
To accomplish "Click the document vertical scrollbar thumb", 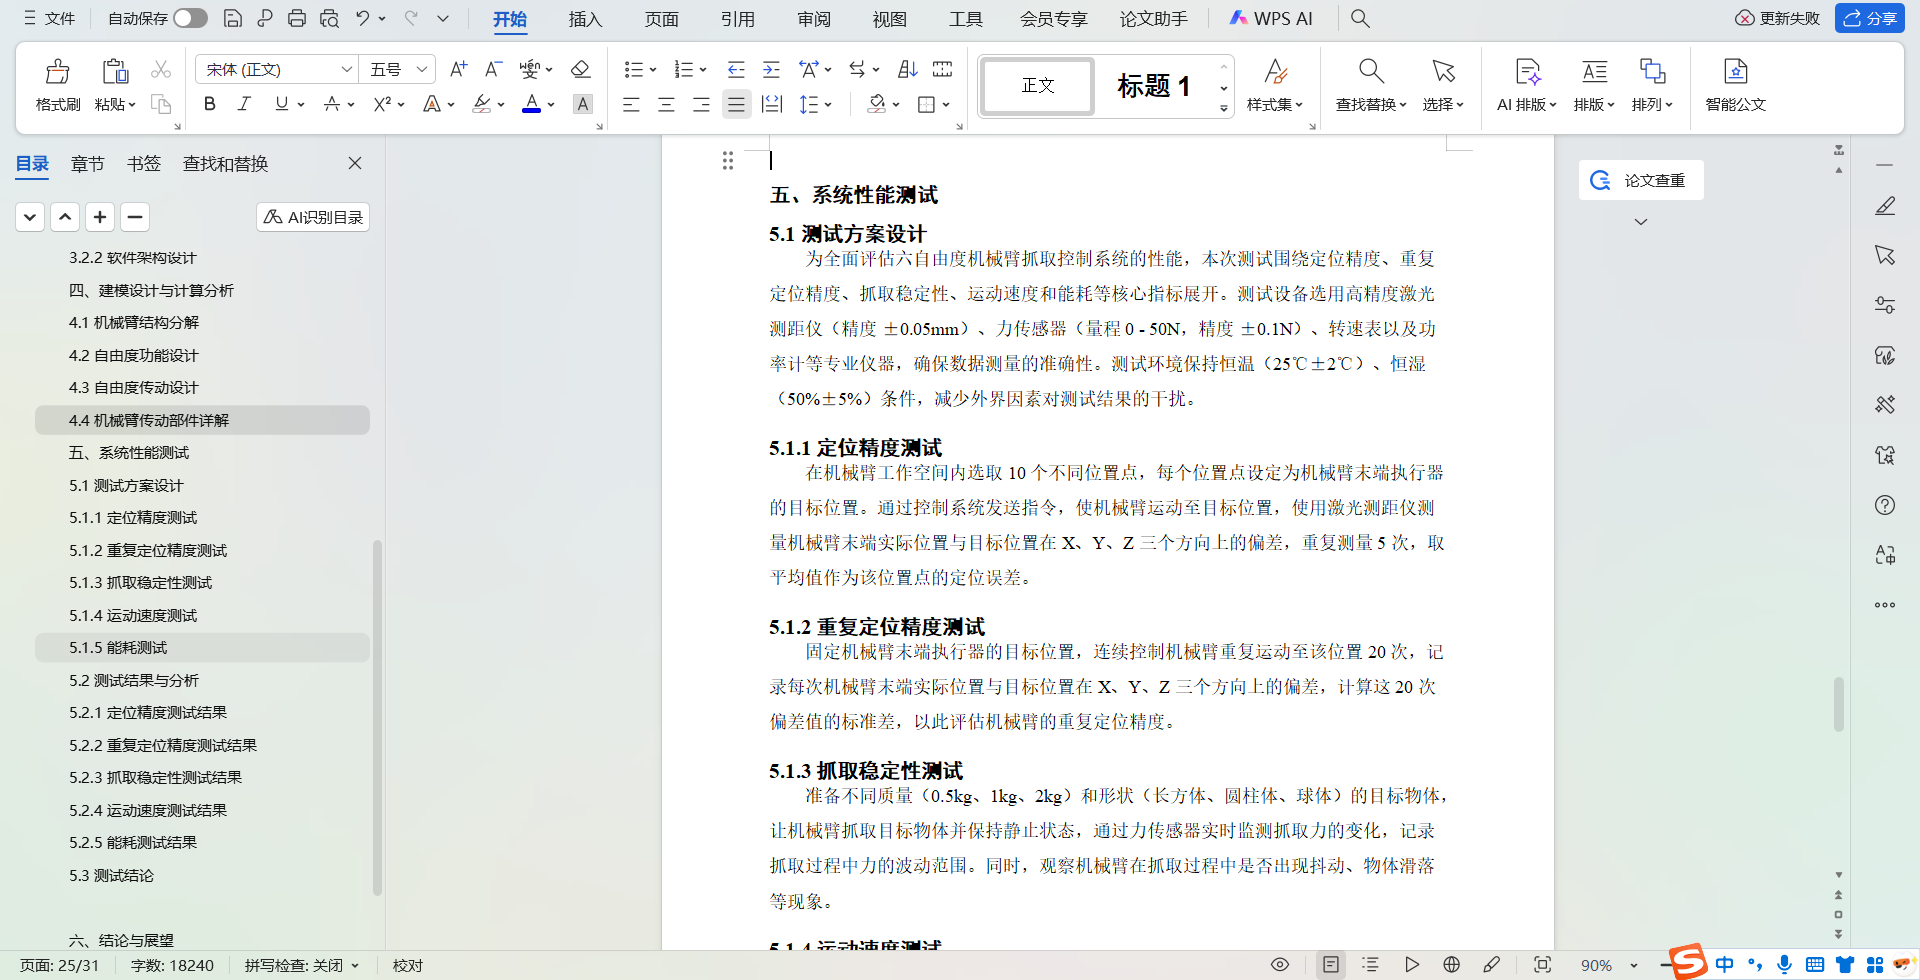I will (x=1838, y=704).
